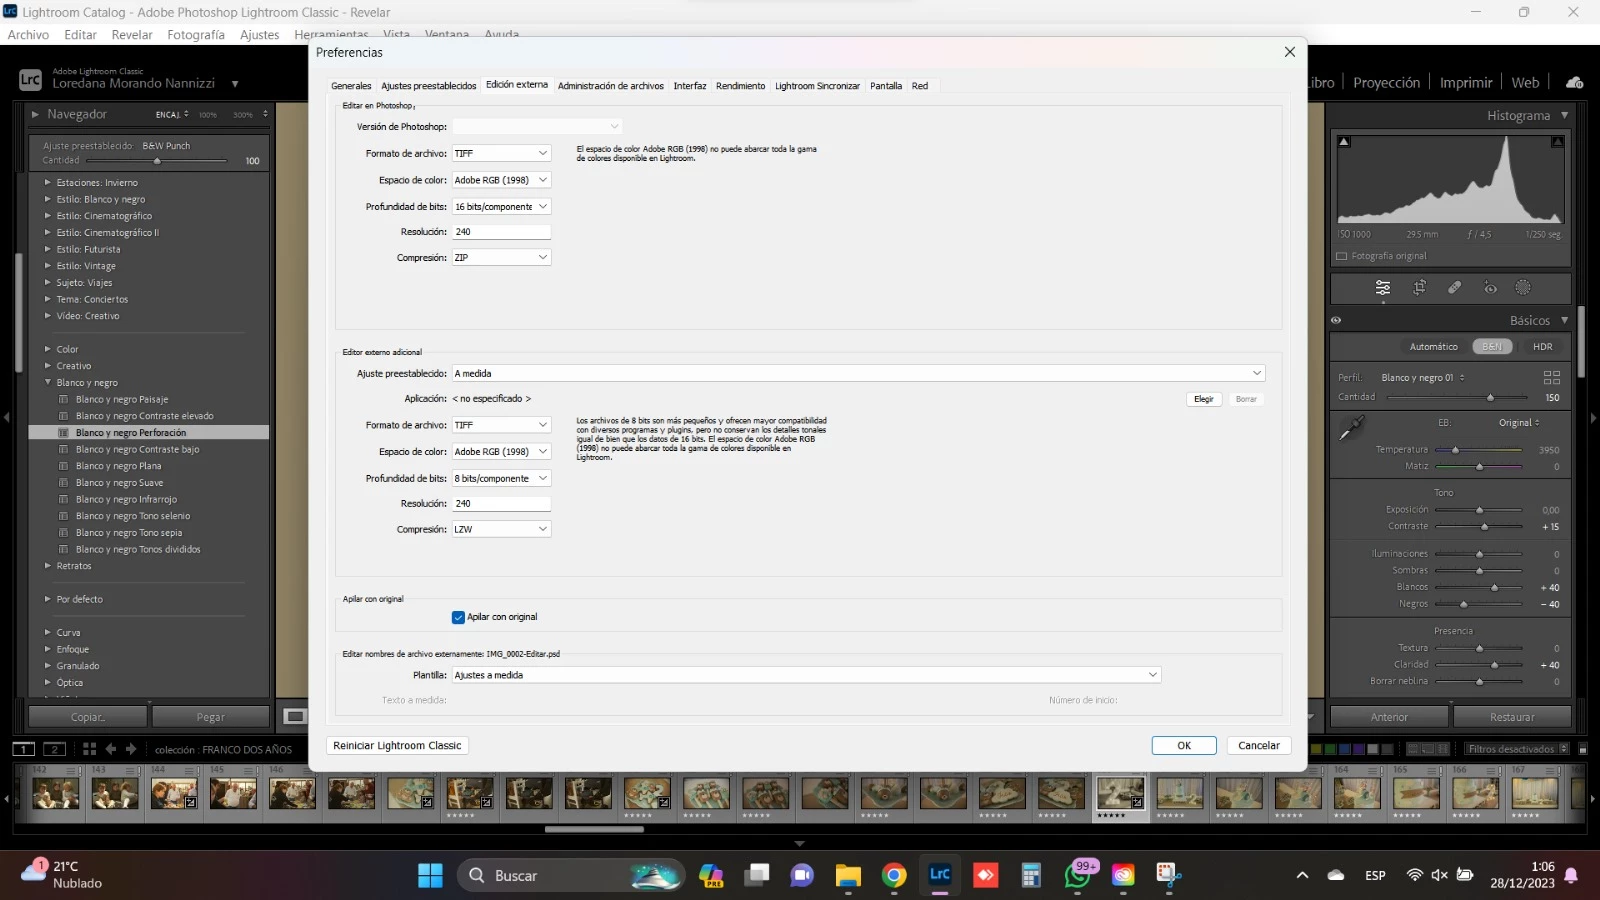1600x900 pixels.
Task: Open File Explorer from taskbar
Action: pos(848,875)
